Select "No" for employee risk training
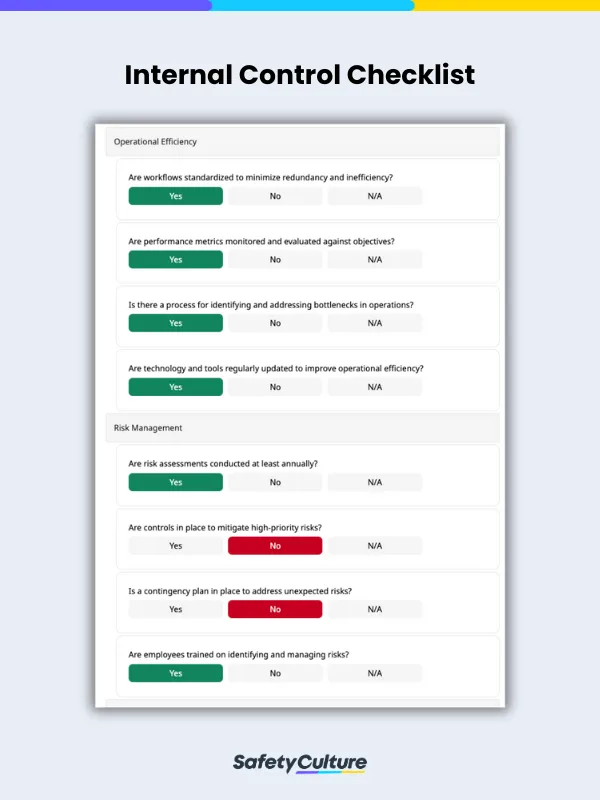This screenshot has width=600, height=800. coord(275,673)
